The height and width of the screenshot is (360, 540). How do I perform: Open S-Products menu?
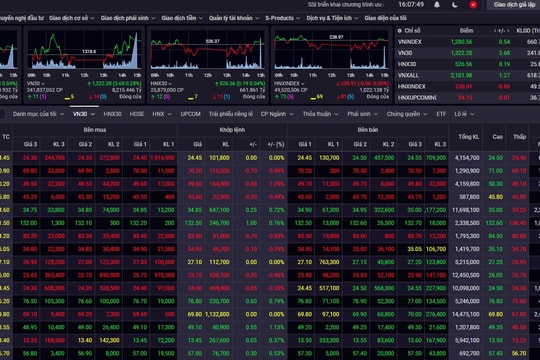[x=282, y=18]
